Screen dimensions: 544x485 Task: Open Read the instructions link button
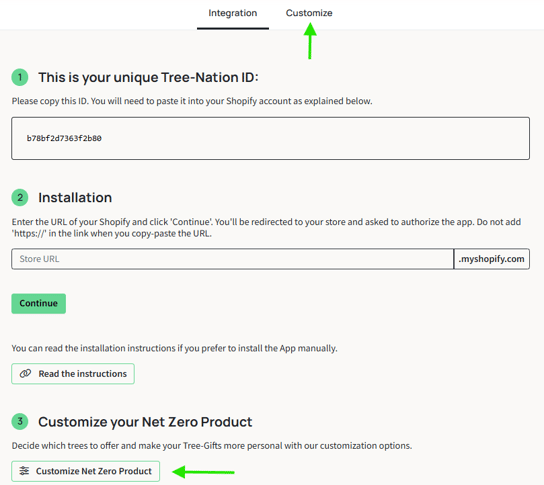(73, 374)
